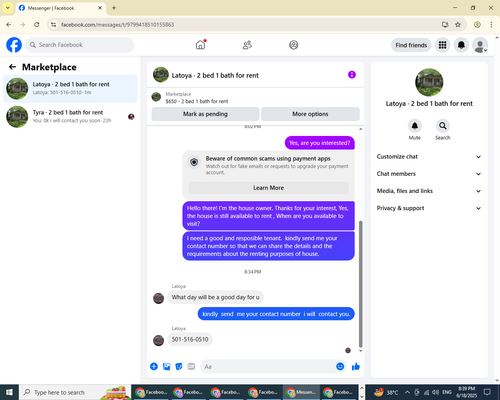Open the tab search dropdown in Chrome
500x400 pixels.
pos(8,8)
